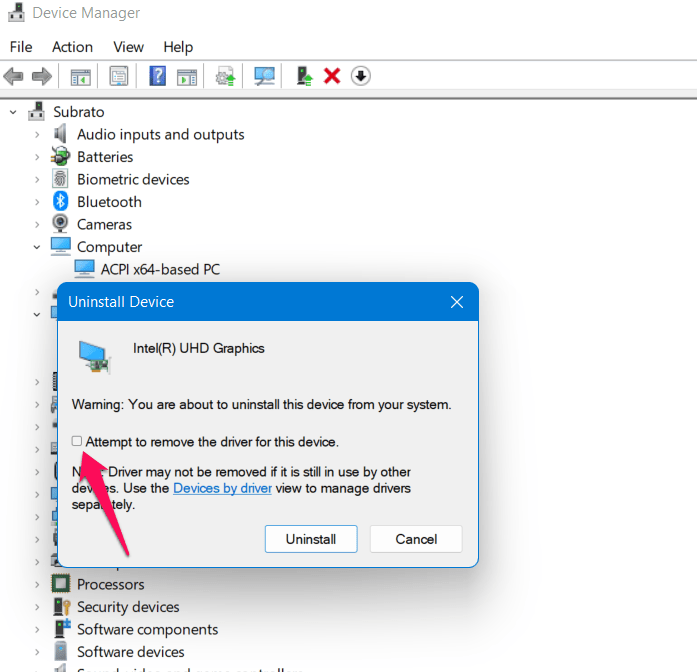Check Attempt to remove the driver checkbox
Image resolution: width=697 pixels, height=672 pixels.
click(x=77, y=441)
